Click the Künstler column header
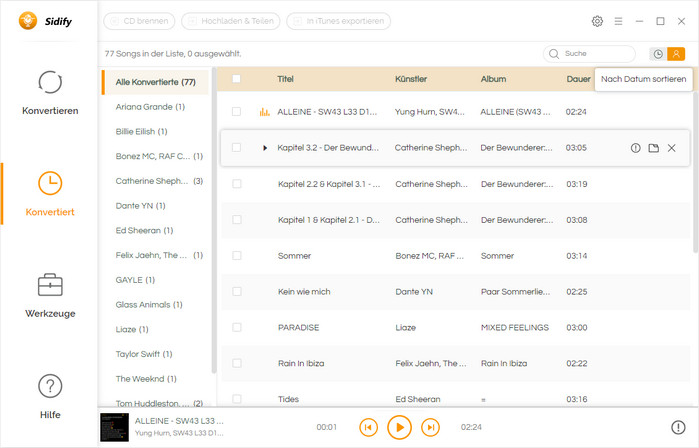 click(411, 79)
